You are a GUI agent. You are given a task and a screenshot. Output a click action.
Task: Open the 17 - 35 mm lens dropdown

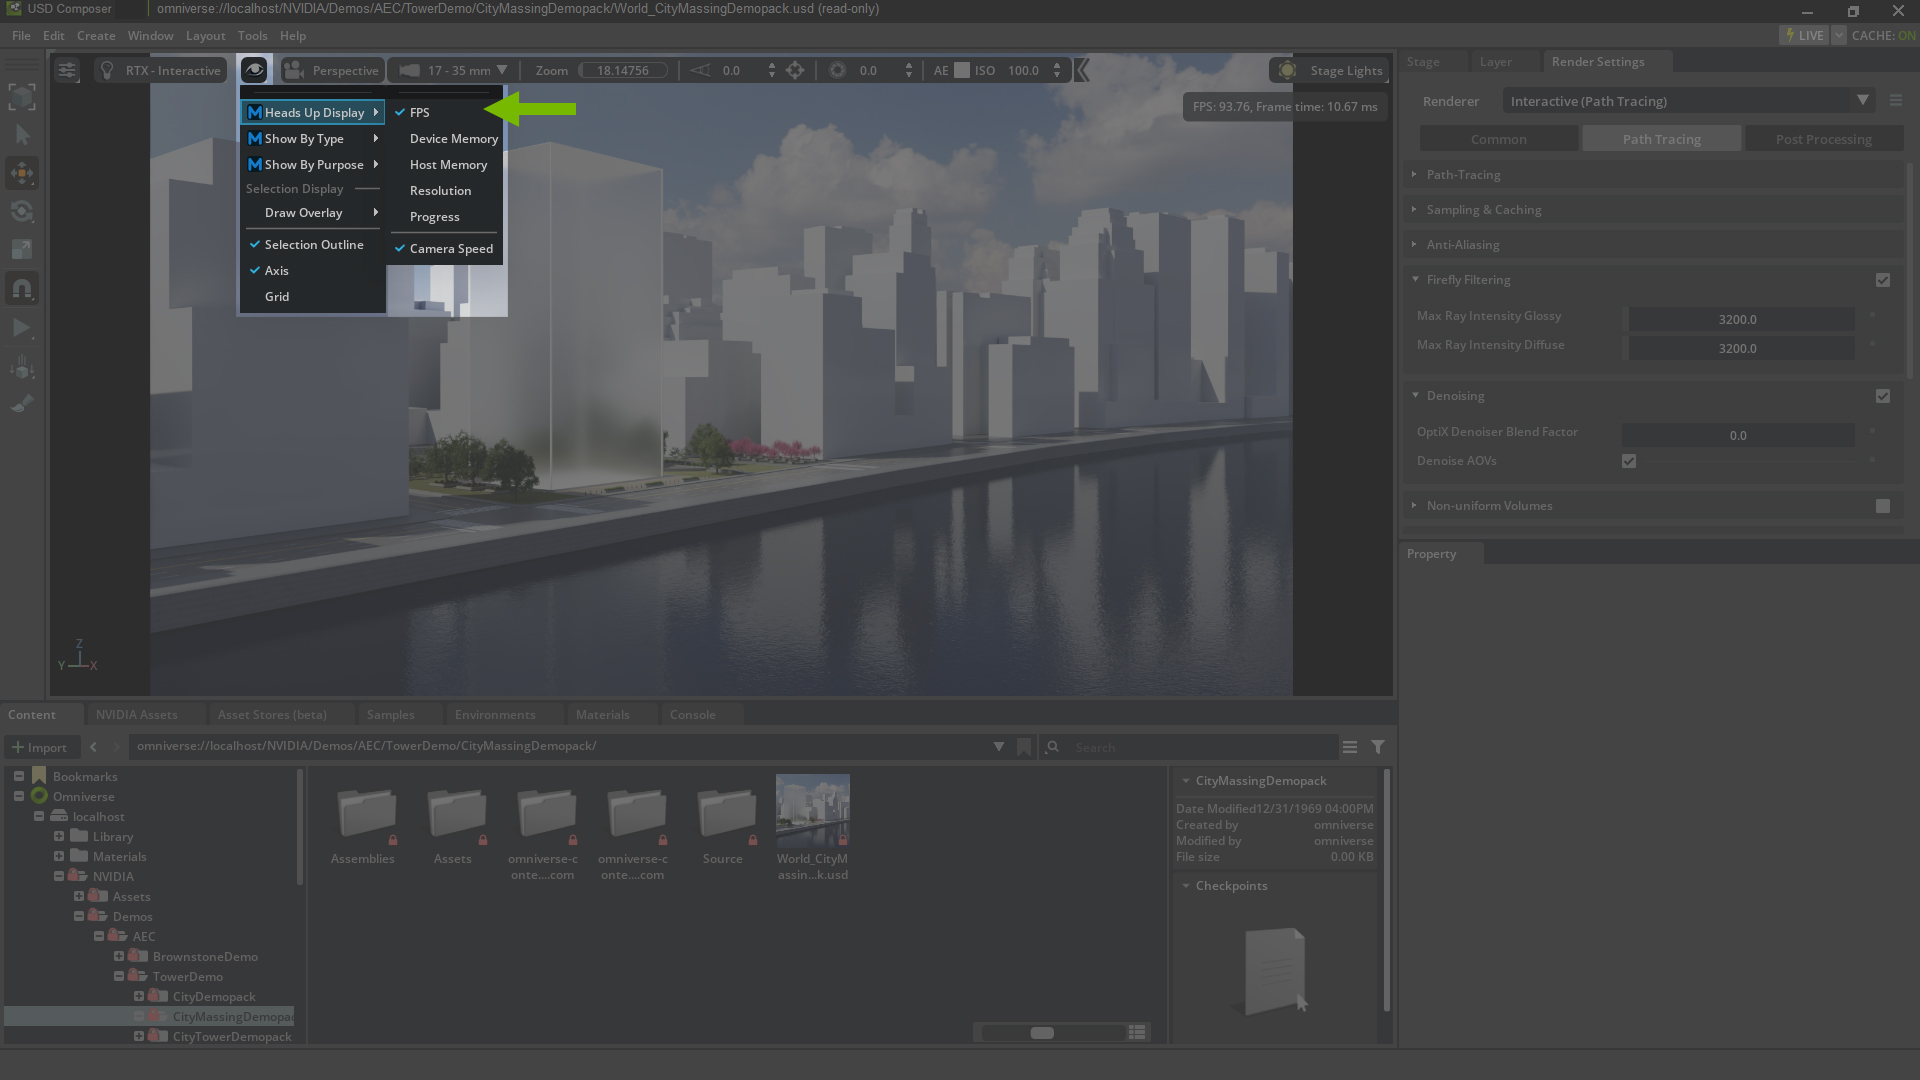[455, 70]
